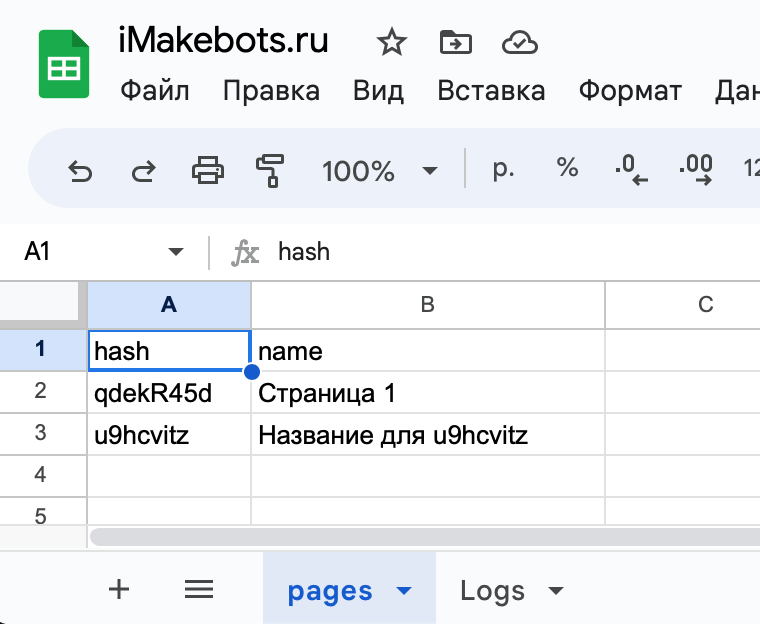Check the cloud save status icon

pos(520,43)
